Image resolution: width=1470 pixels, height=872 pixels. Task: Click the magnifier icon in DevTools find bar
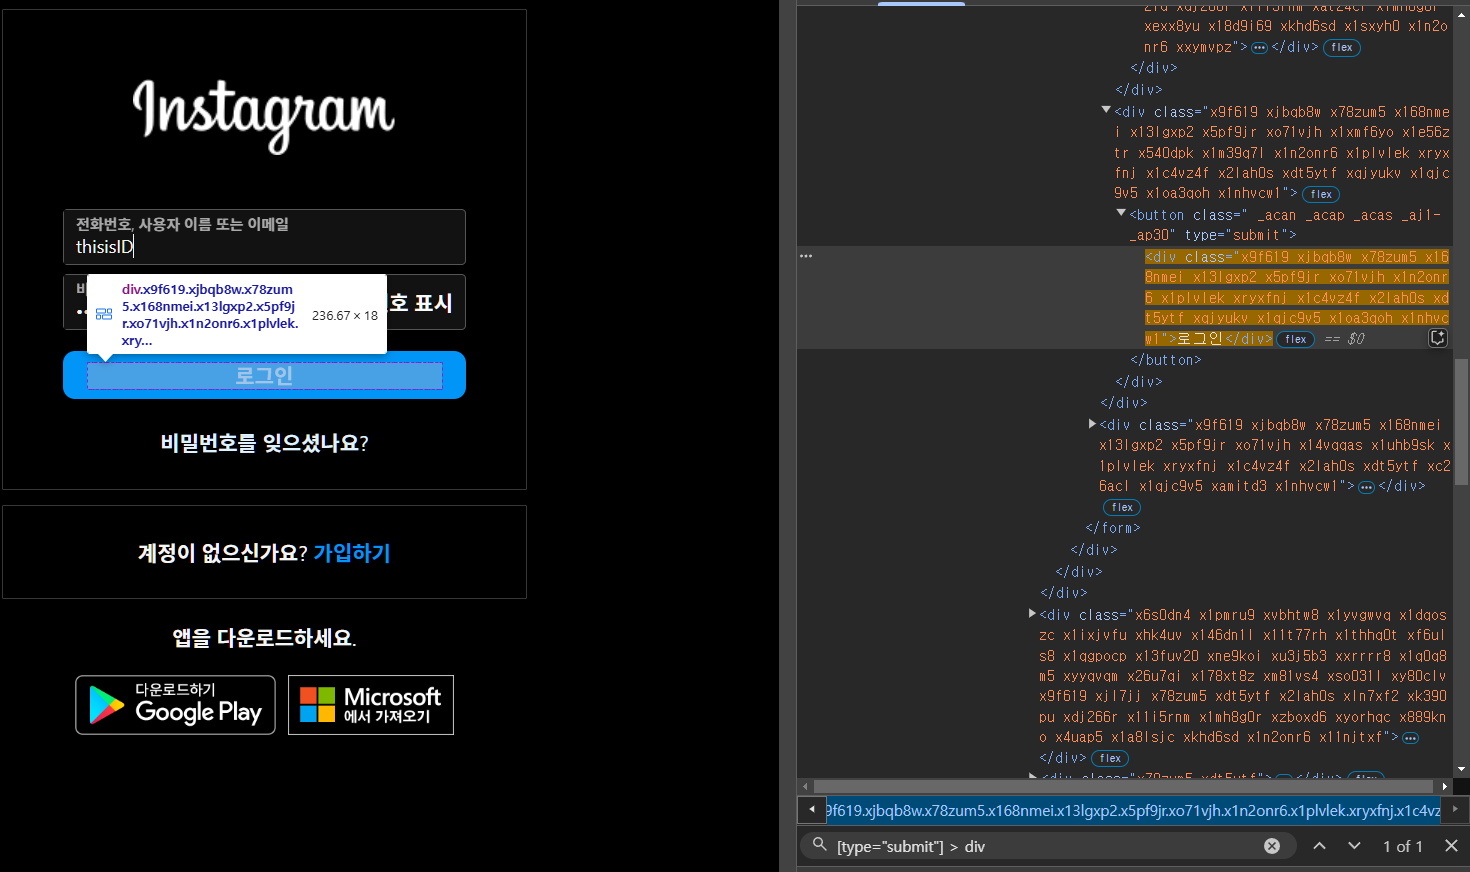(819, 845)
